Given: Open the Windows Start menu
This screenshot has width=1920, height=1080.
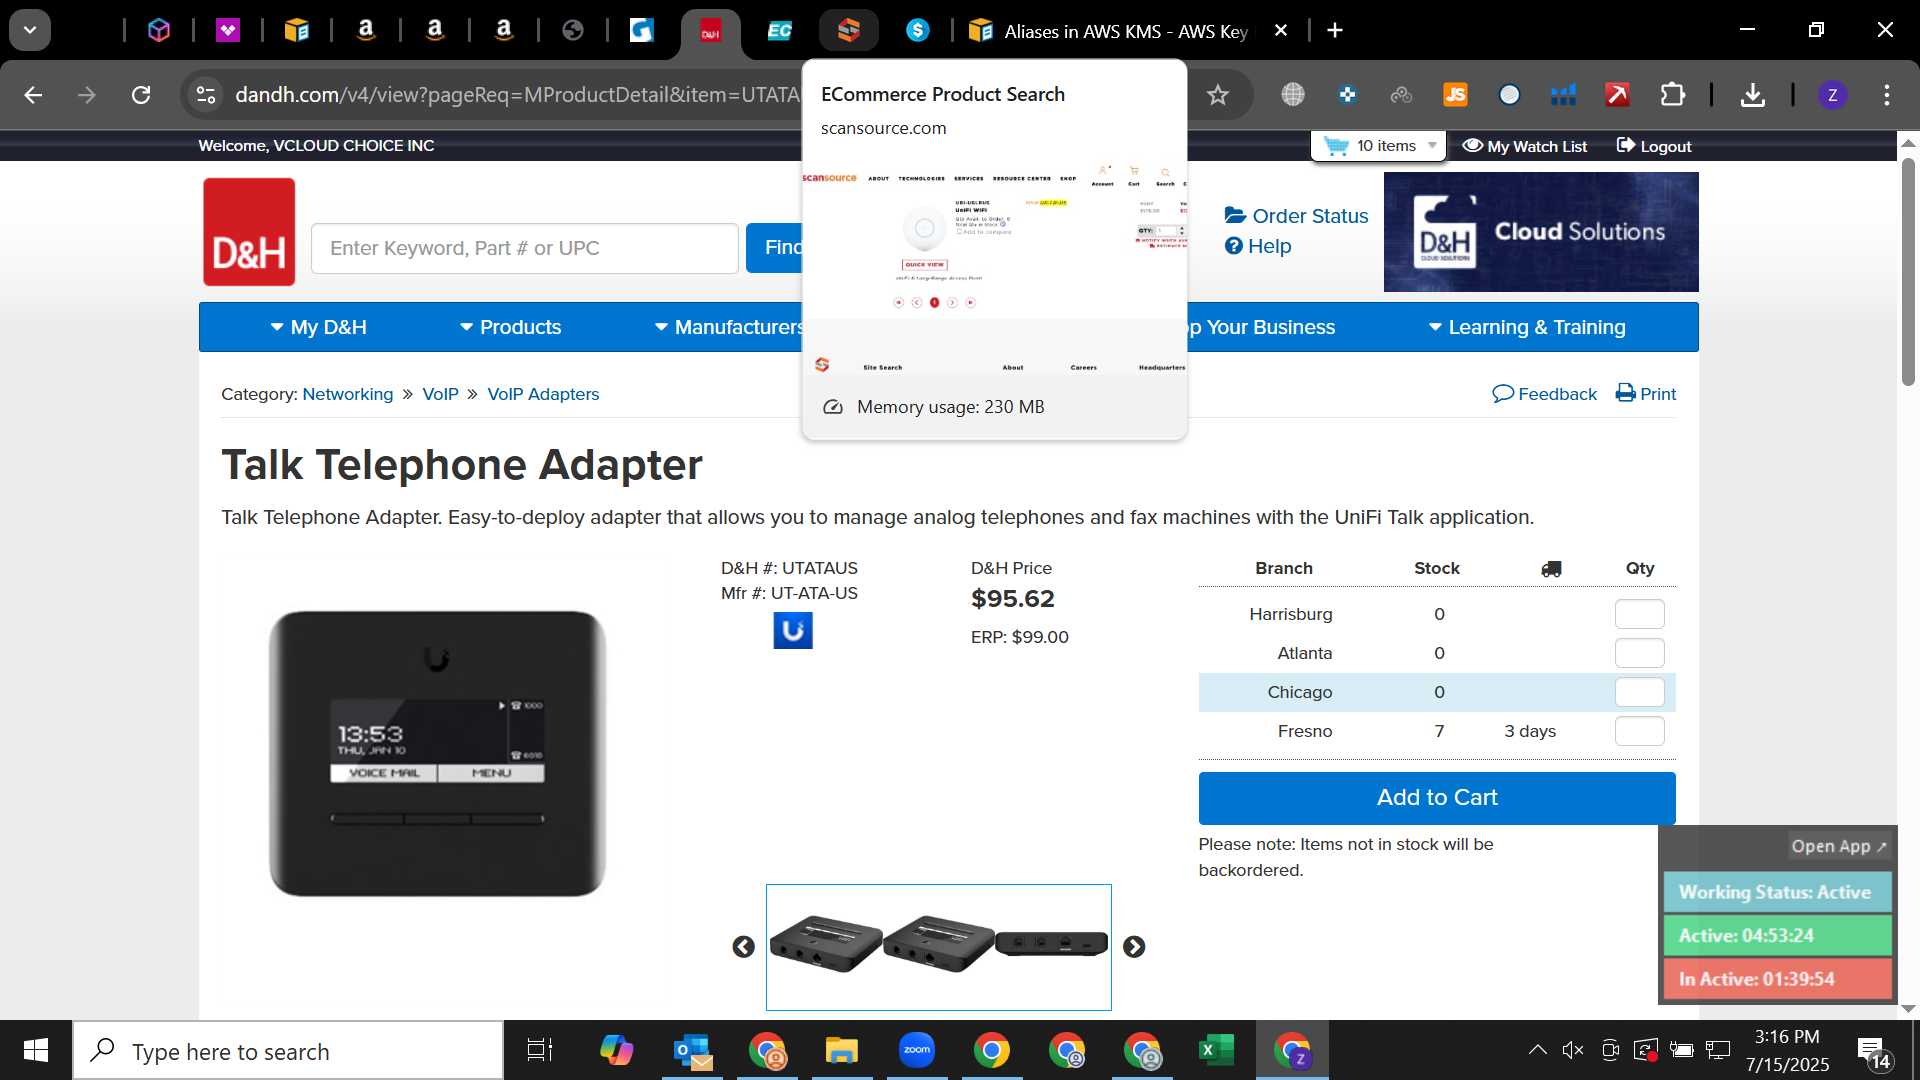Looking at the screenshot, I should tap(36, 1050).
